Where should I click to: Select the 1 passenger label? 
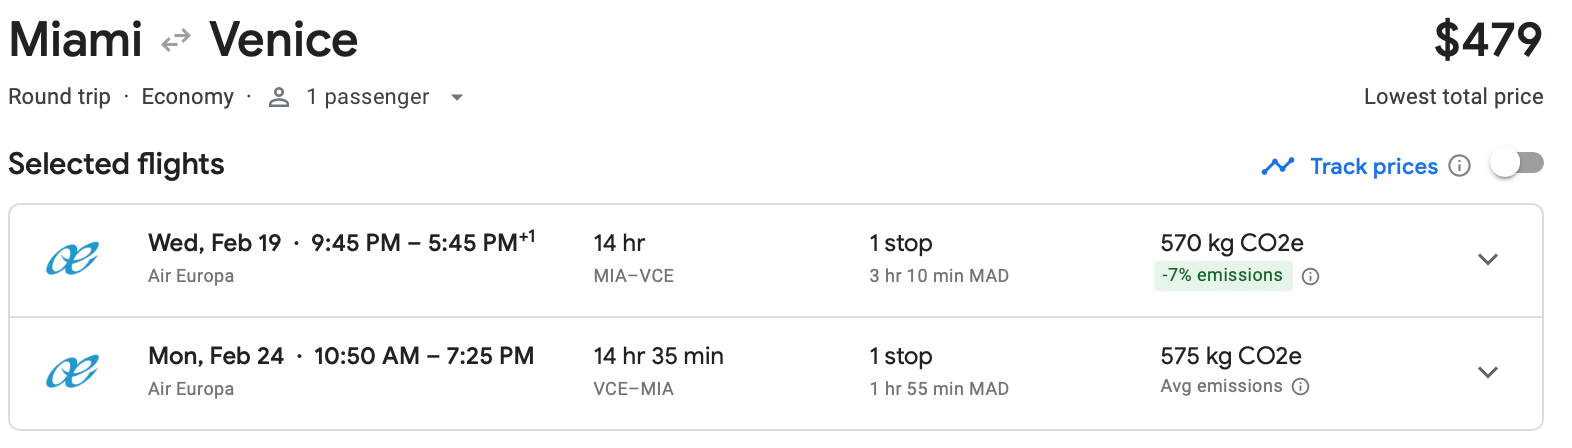[367, 97]
